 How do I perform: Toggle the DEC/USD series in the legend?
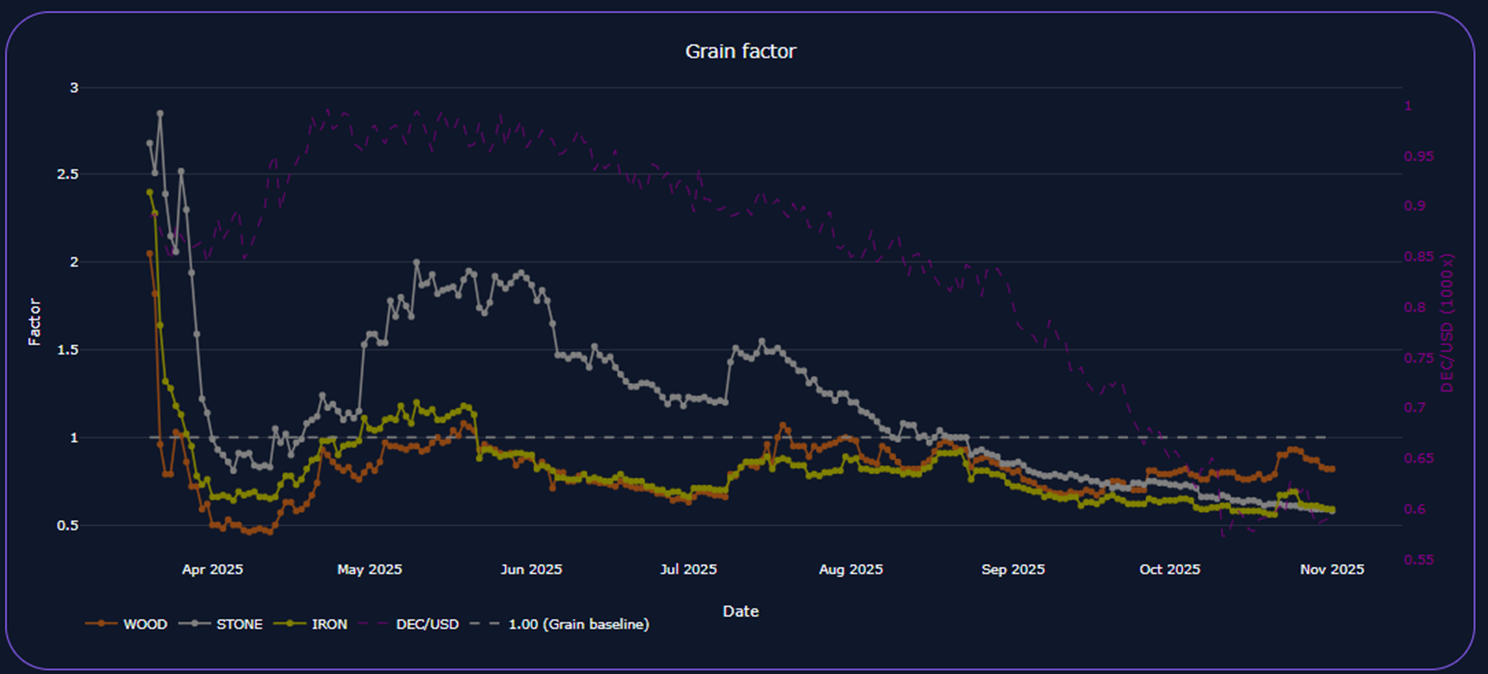click(x=408, y=624)
